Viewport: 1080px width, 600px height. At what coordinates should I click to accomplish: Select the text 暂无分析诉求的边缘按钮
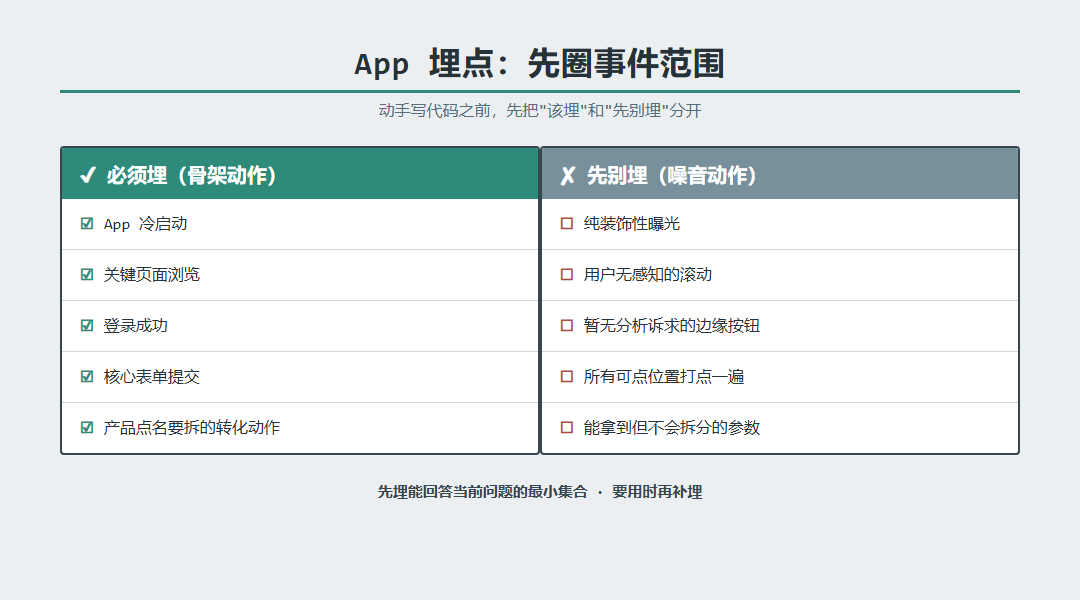(672, 326)
